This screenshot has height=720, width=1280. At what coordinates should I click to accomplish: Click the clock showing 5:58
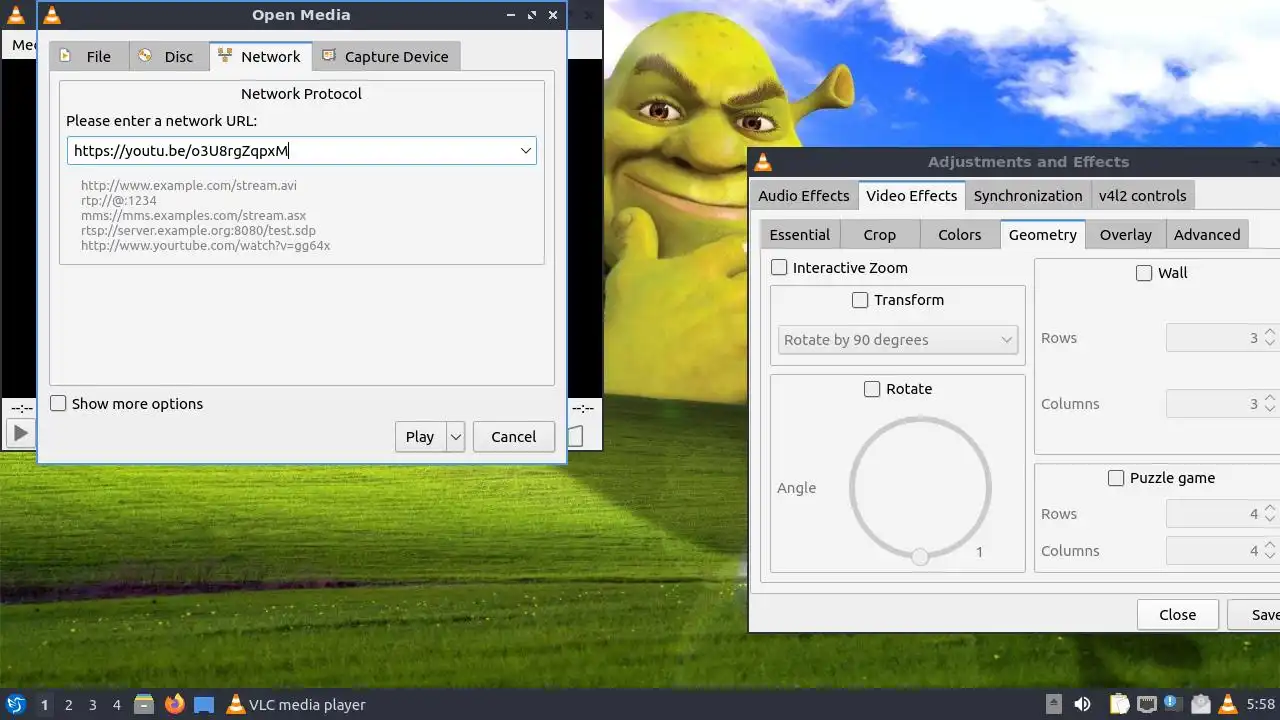click(x=1261, y=704)
